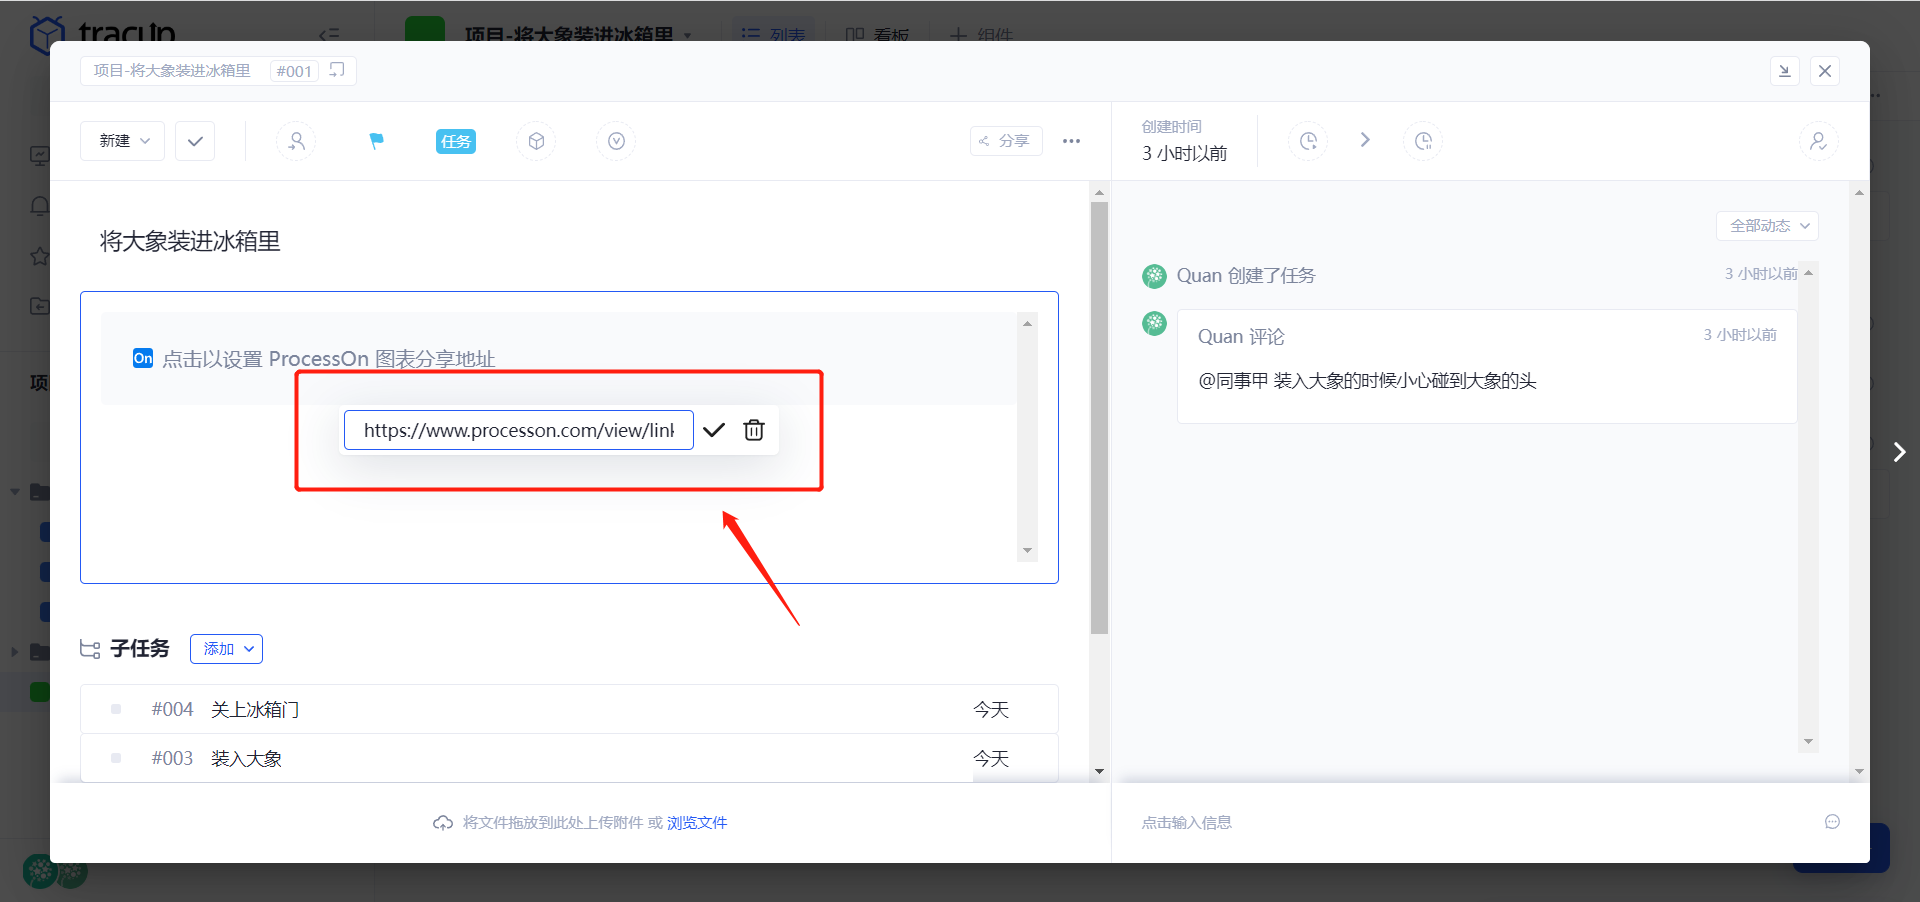Delete the ProcessOn link via trash icon

[x=753, y=430]
